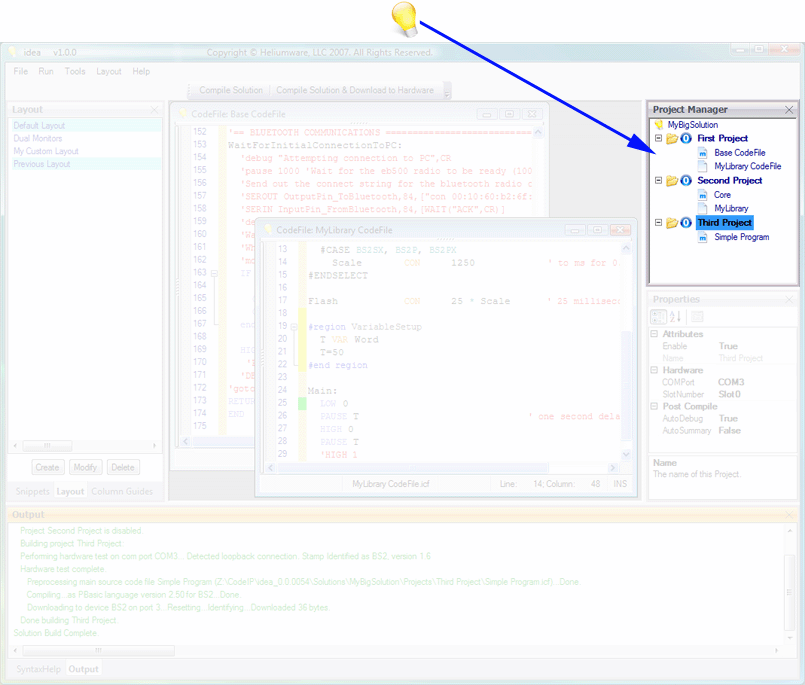This screenshot has height=685, width=805.
Task: Collapse the Hardware group in Properties
Action: tap(654, 370)
